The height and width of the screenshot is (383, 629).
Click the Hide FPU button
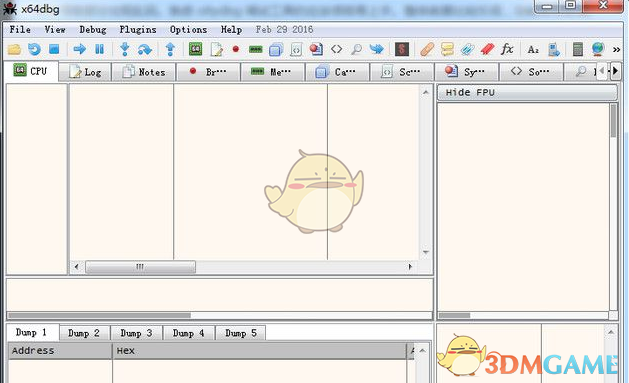(x=527, y=93)
